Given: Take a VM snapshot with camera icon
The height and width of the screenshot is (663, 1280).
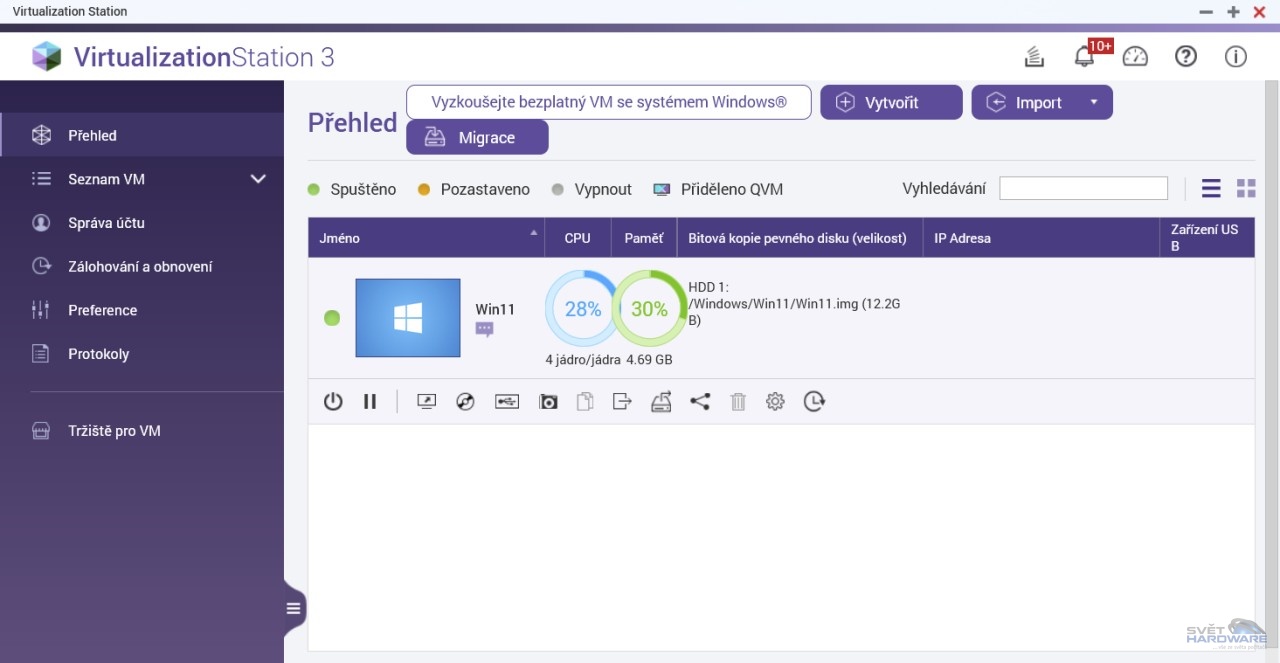Looking at the screenshot, I should tap(548, 402).
